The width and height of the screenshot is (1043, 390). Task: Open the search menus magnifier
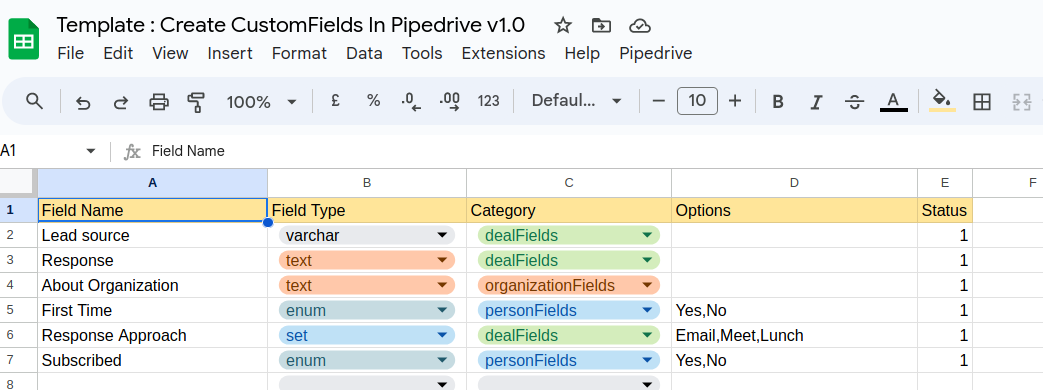(x=35, y=101)
